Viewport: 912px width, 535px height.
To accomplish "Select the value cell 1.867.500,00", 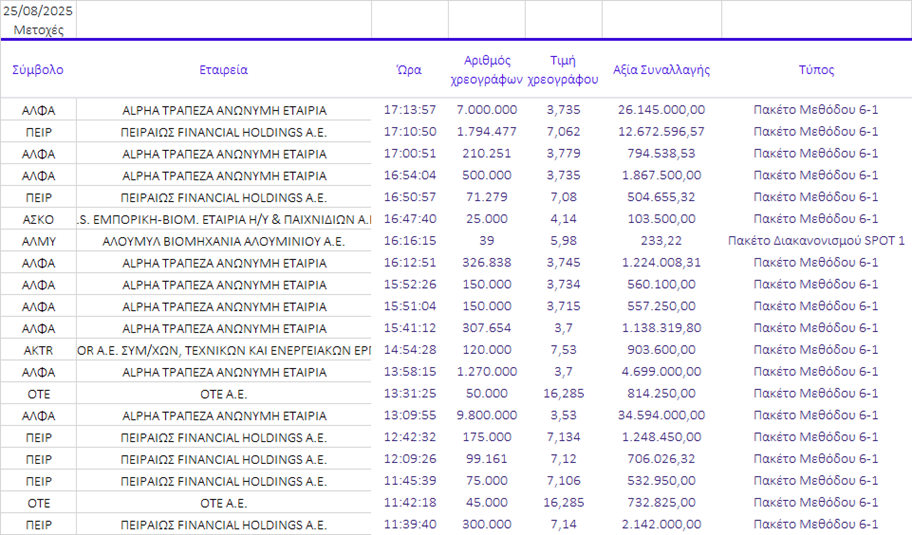I will pyautogui.click(x=661, y=176).
